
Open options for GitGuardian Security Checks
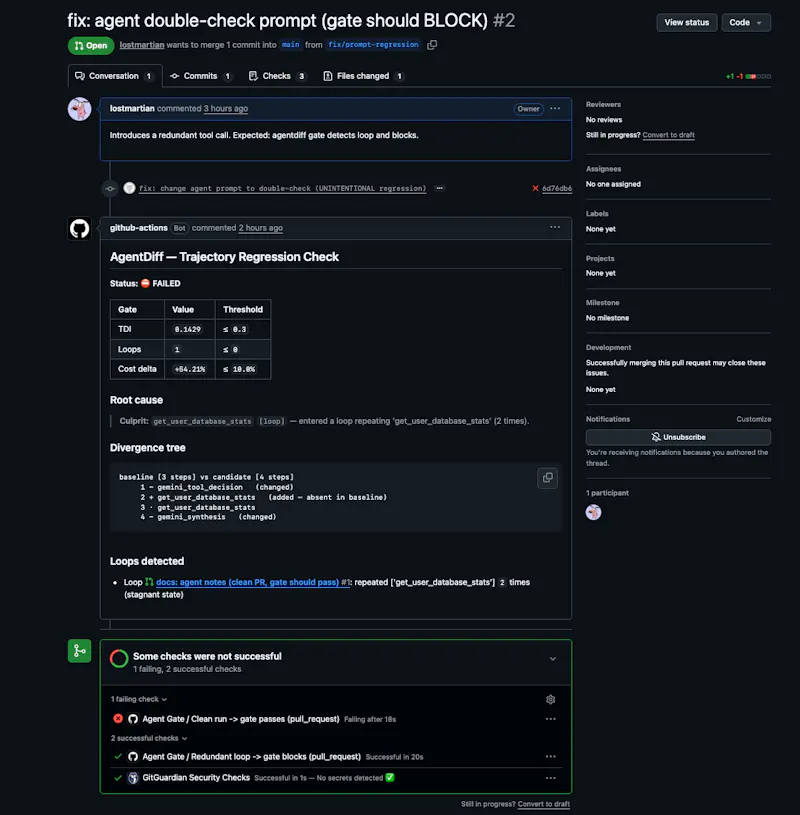pos(550,778)
